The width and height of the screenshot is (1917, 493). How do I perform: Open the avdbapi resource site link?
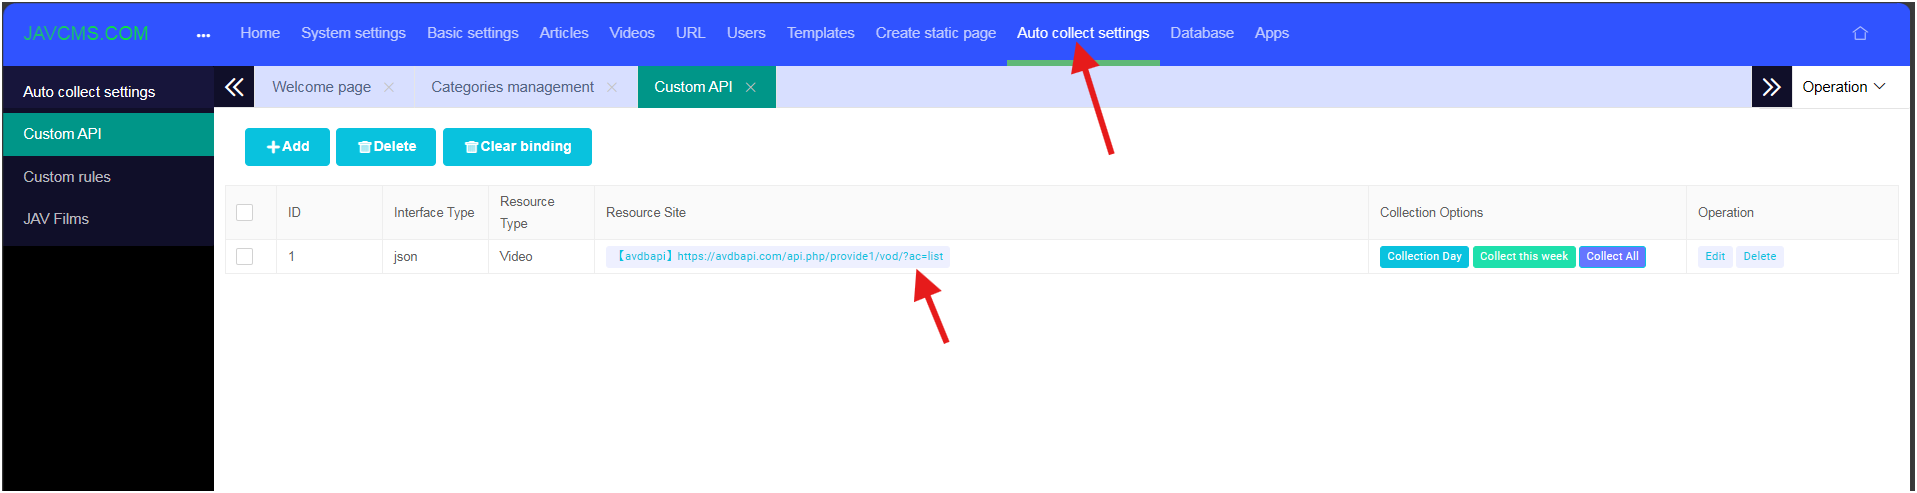pyautogui.click(x=780, y=257)
